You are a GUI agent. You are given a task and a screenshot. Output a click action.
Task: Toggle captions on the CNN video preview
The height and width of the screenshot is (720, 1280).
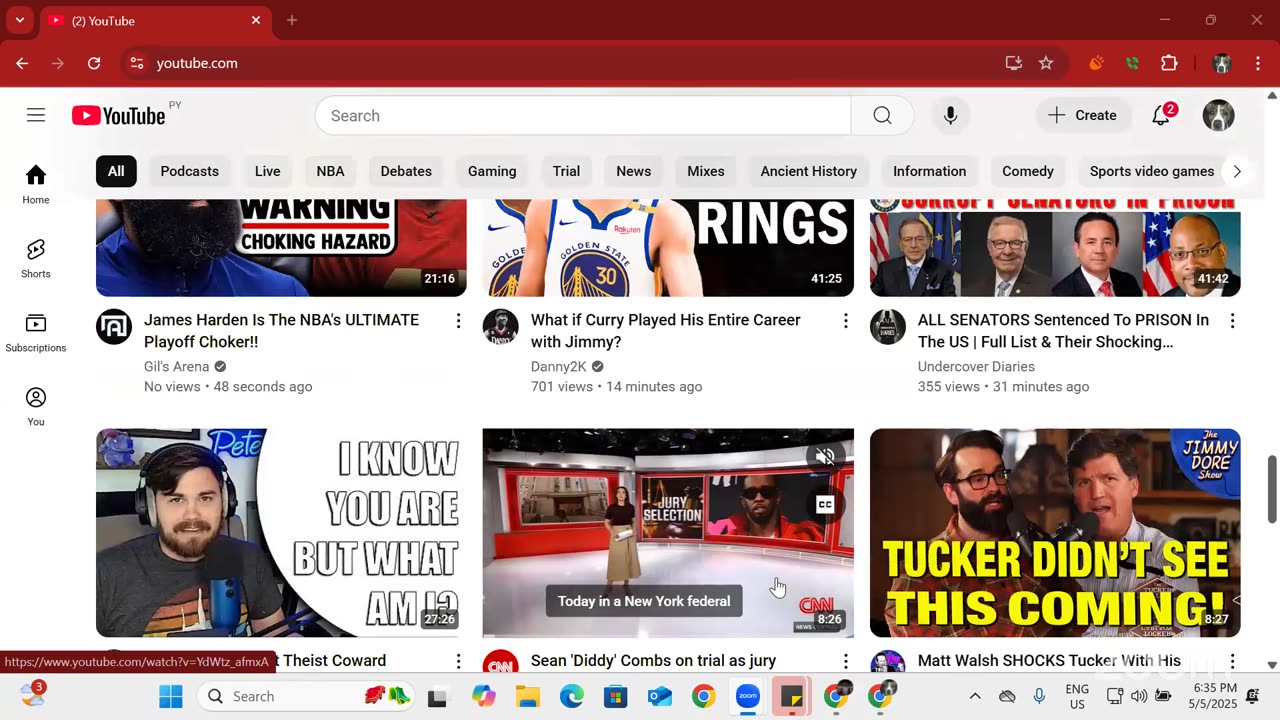pos(825,505)
